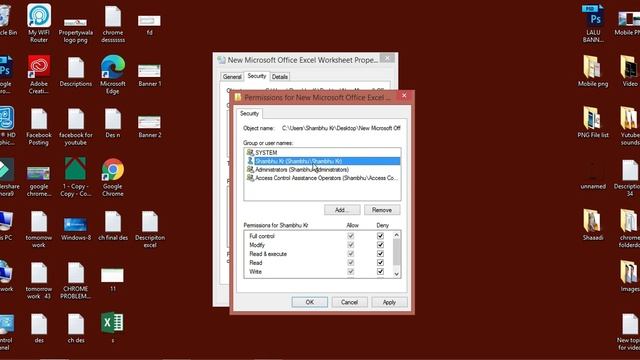640x360 pixels.
Task: Select Access Control Assistance Operators entry
Action: coord(322,178)
